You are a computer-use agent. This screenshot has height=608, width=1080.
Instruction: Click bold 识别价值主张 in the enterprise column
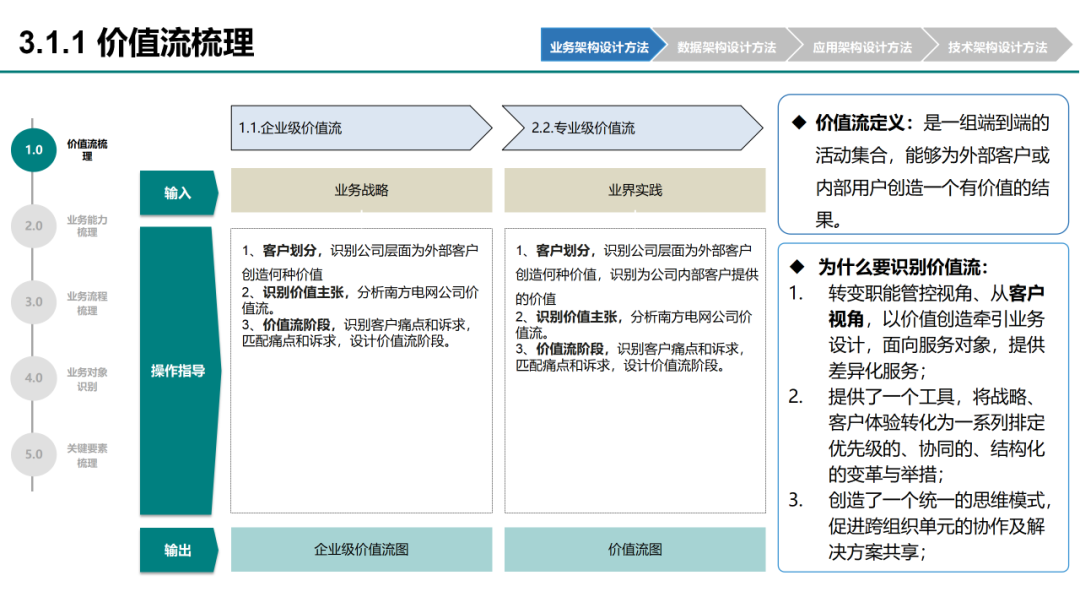coord(303,293)
